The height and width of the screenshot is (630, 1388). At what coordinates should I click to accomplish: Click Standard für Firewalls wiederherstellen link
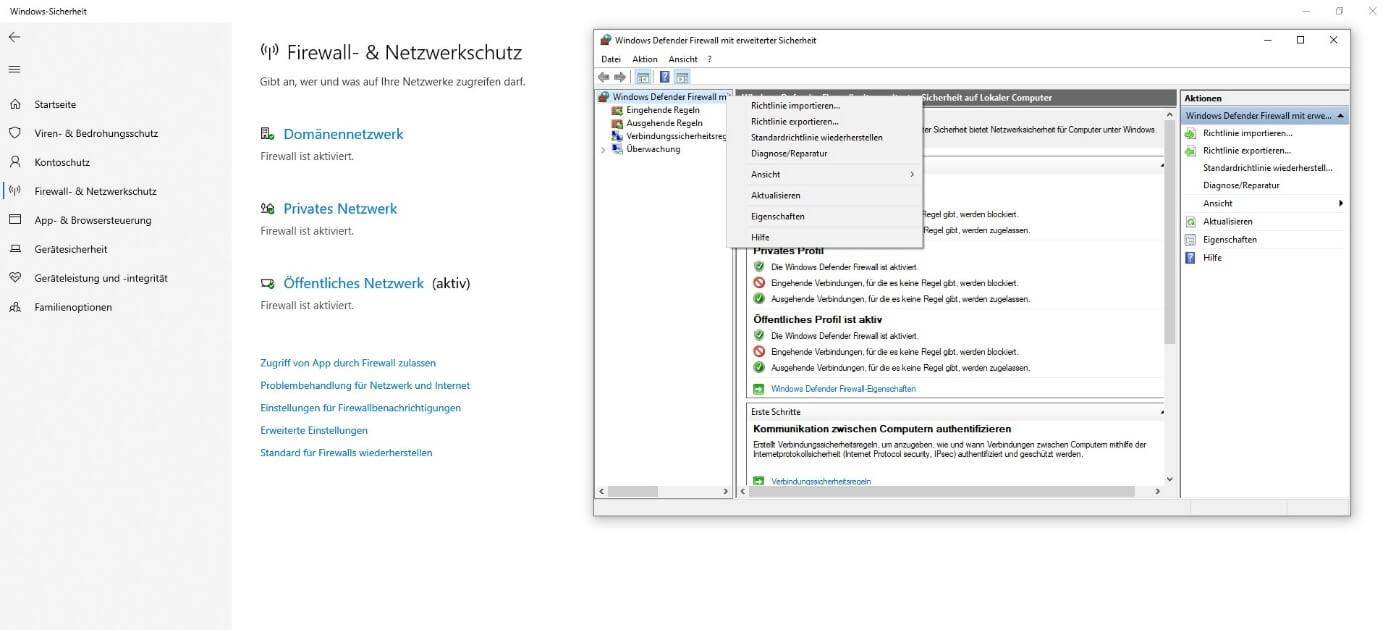click(x=346, y=452)
